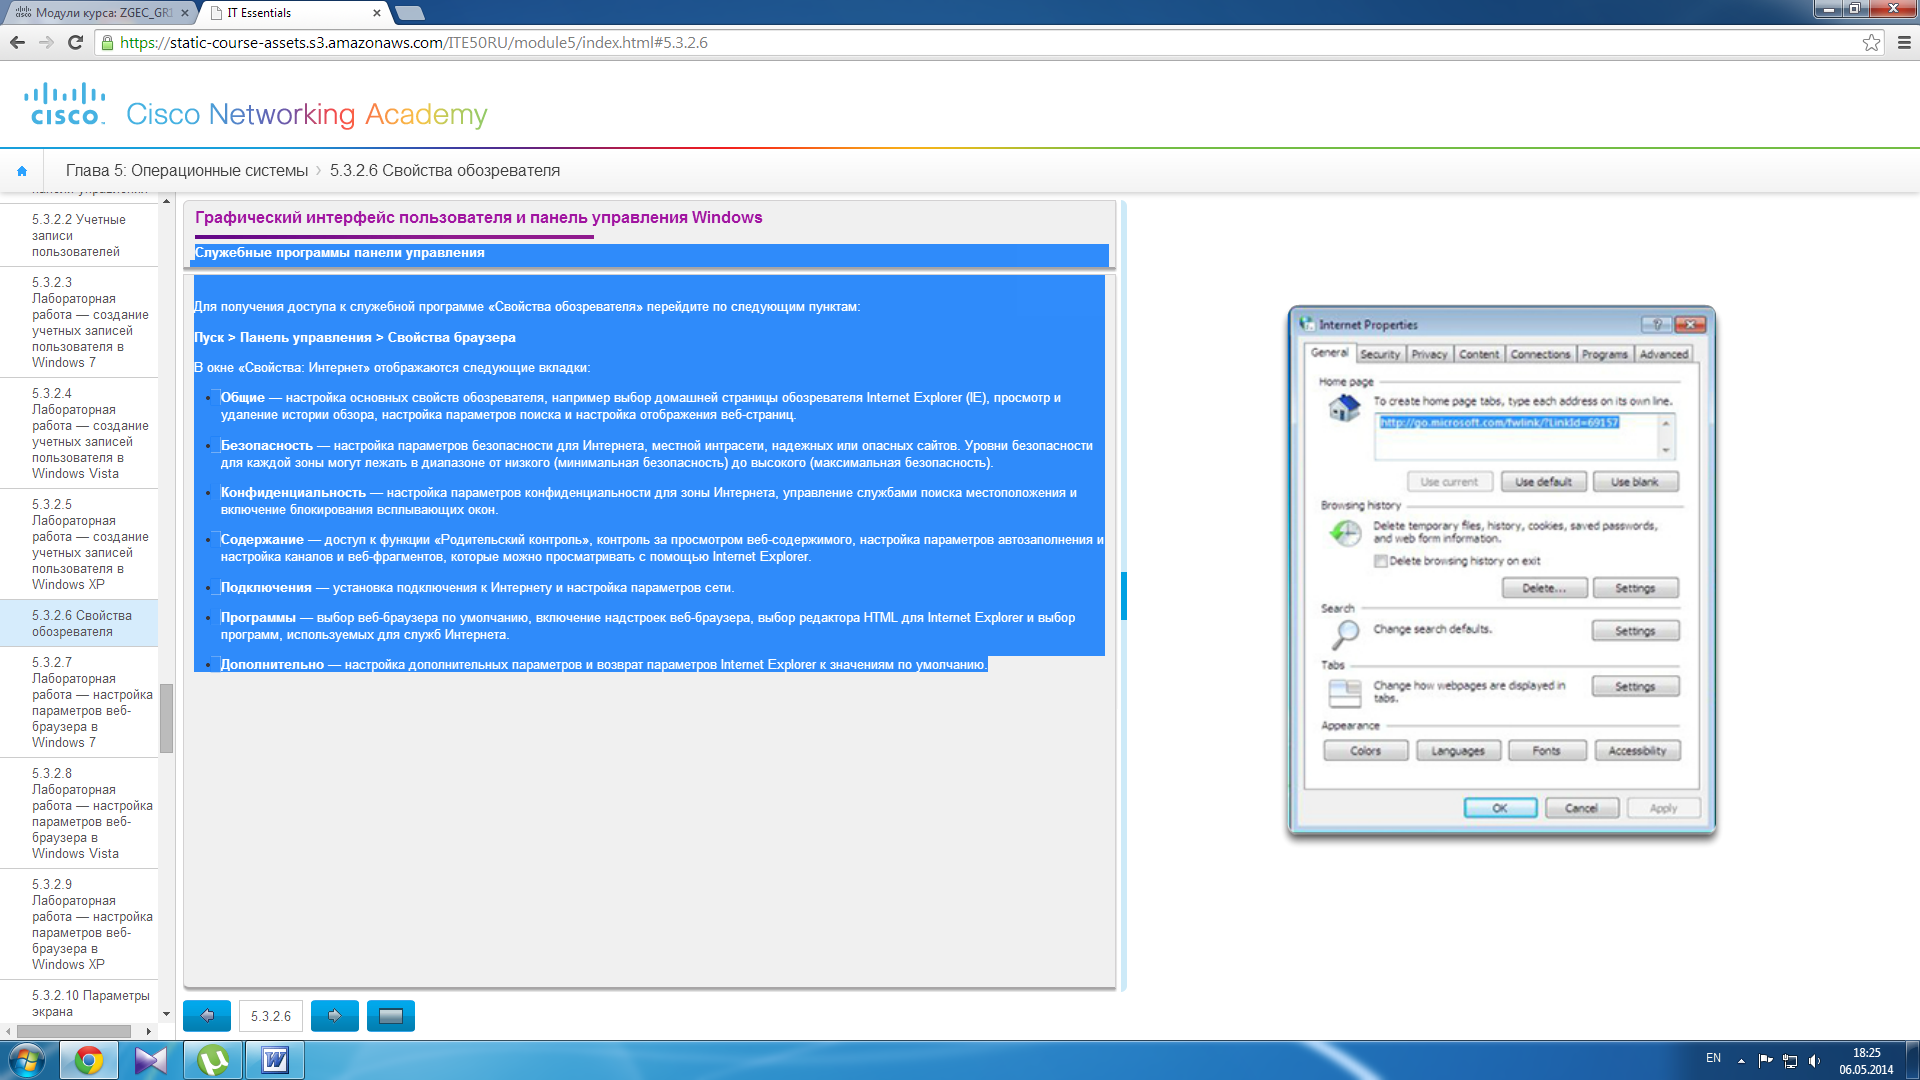Click the bullet term Общие
The image size is (1920, 1080).
point(243,398)
